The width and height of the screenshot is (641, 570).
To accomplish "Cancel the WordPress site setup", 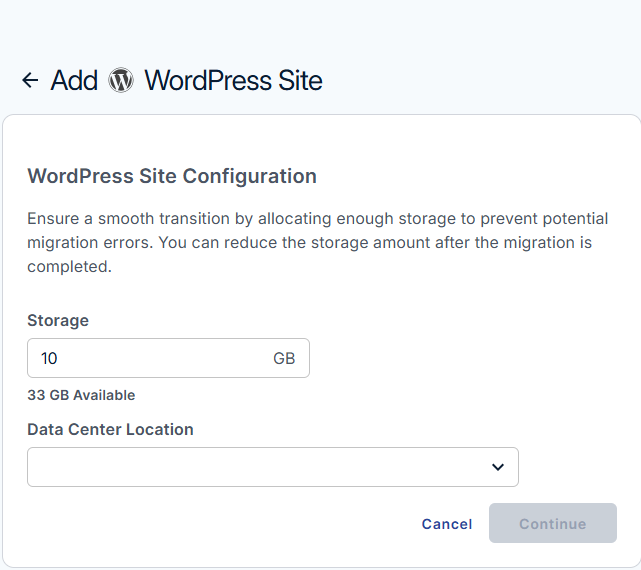I will (x=447, y=524).
